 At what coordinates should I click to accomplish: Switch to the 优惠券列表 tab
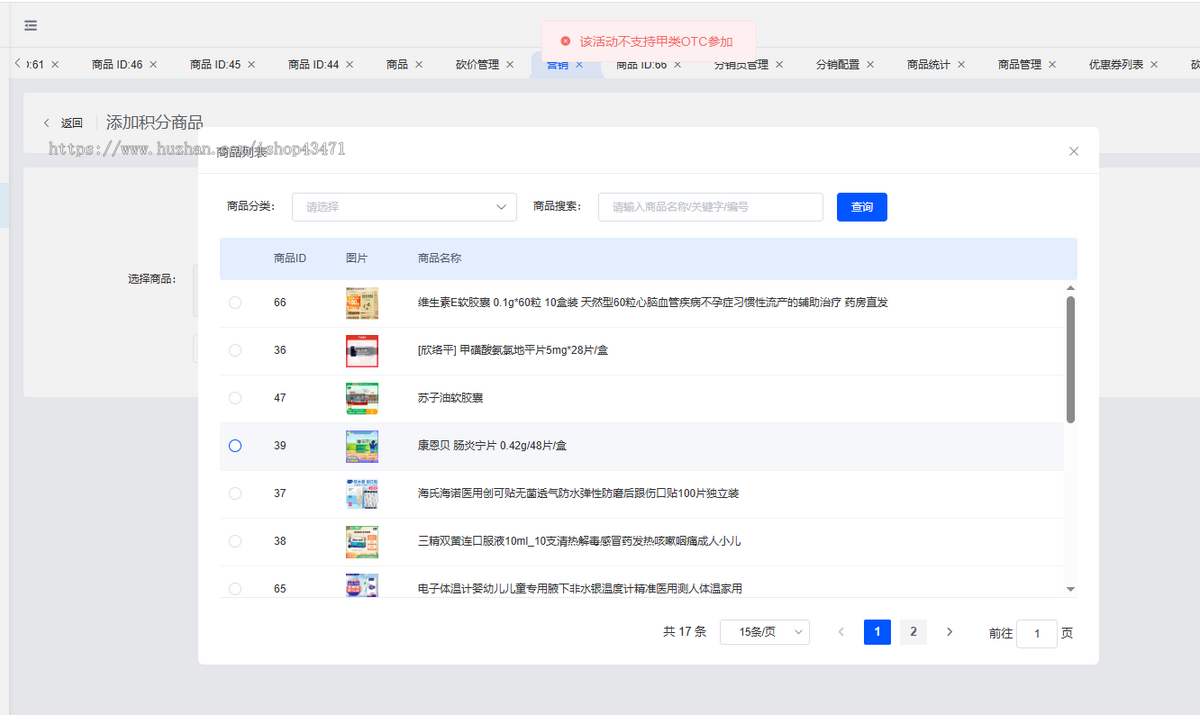(x=1116, y=64)
